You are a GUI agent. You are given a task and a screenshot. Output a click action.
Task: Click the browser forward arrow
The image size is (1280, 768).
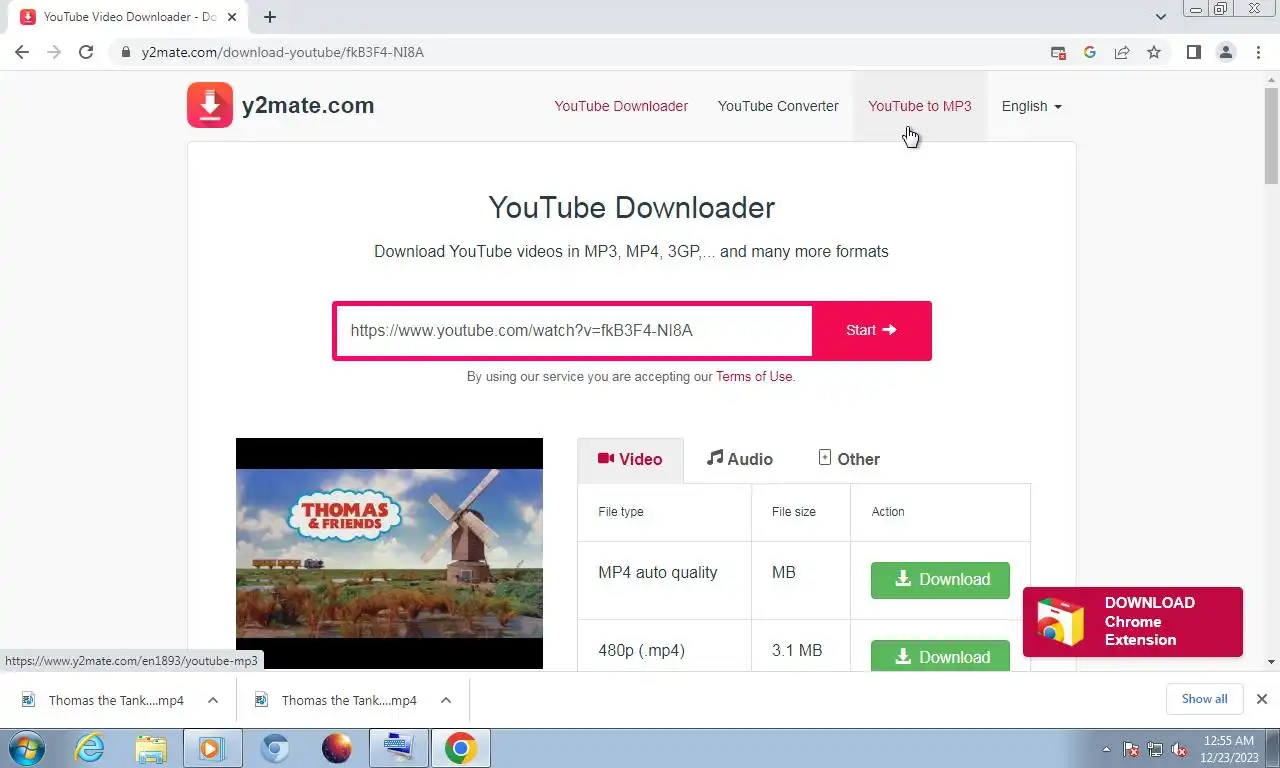pos(54,52)
